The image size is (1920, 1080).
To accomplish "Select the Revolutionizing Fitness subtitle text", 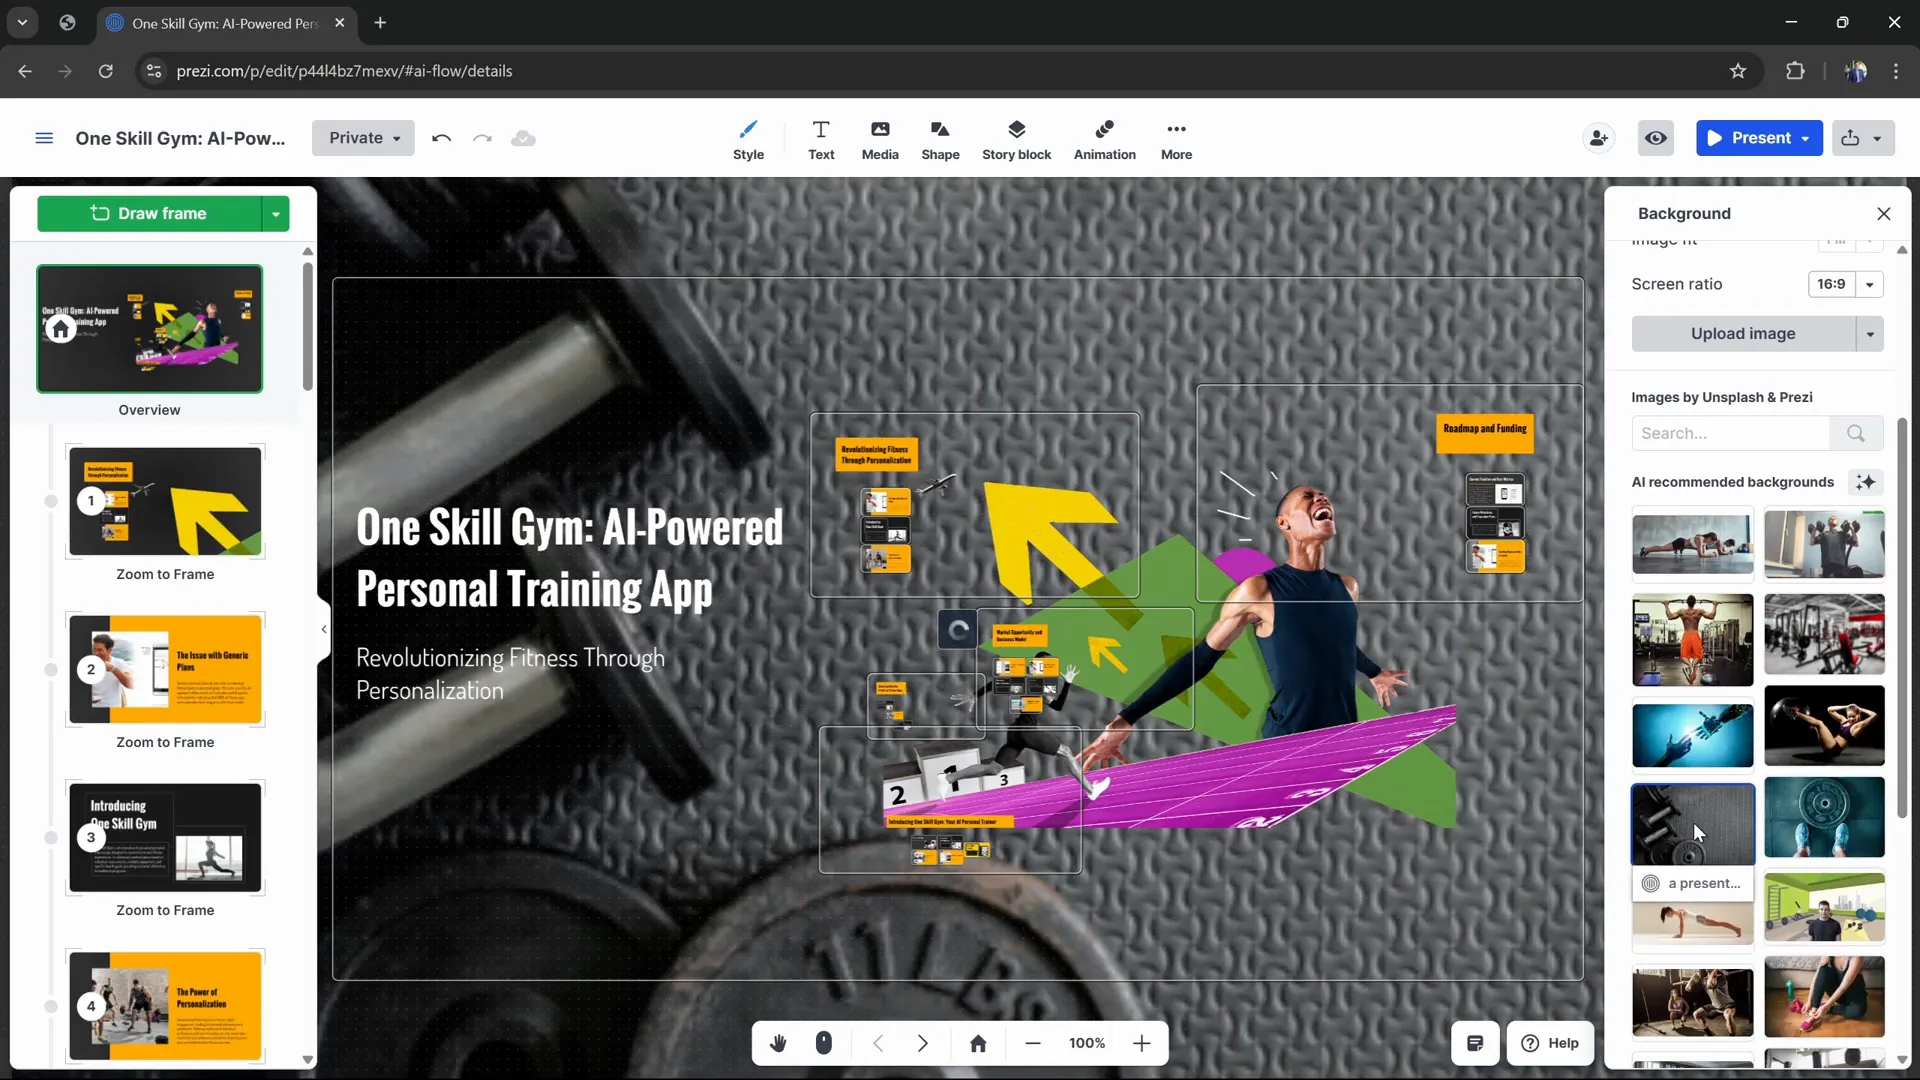I will click(510, 674).
